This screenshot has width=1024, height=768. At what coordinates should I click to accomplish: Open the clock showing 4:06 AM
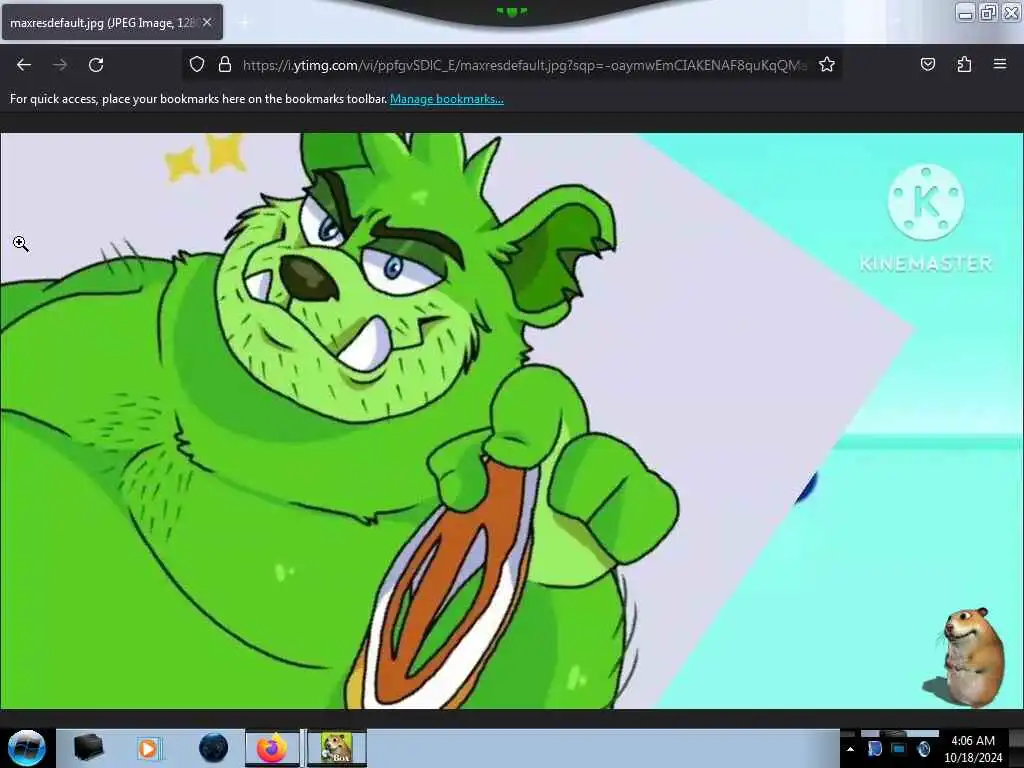tap(973, 749)
